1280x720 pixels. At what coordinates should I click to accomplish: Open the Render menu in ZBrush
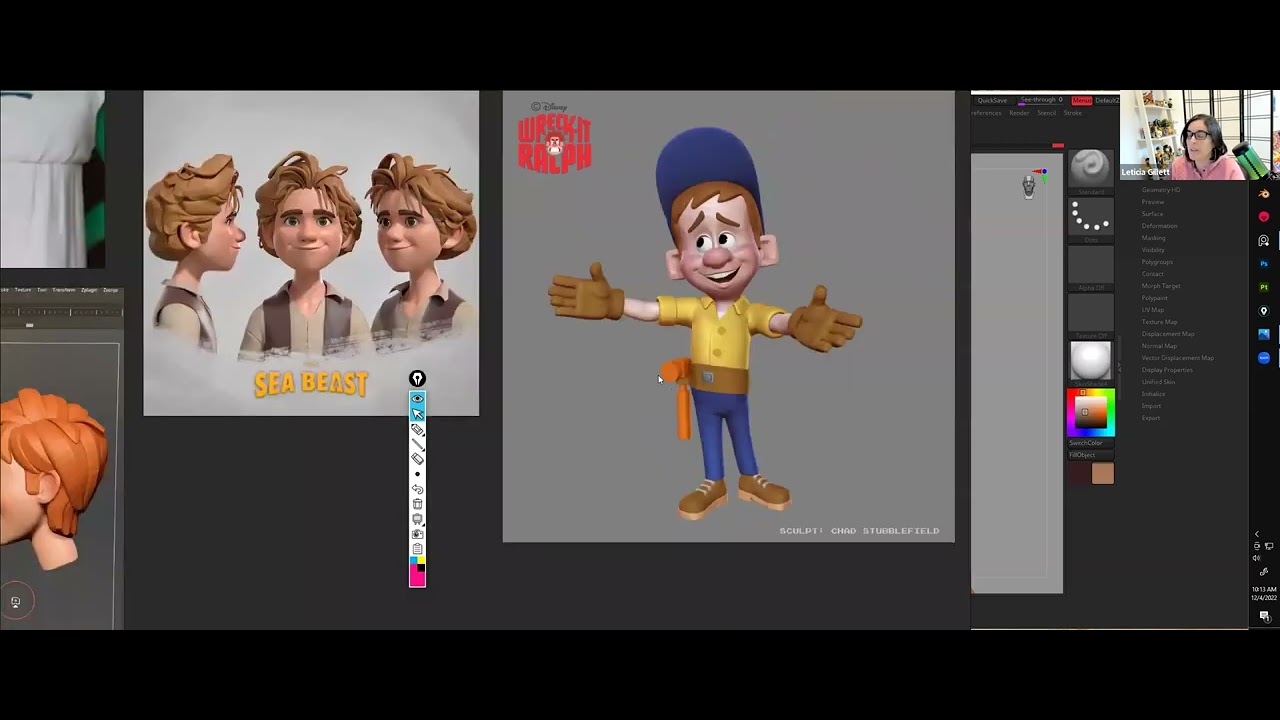[x=1019, y=113]
